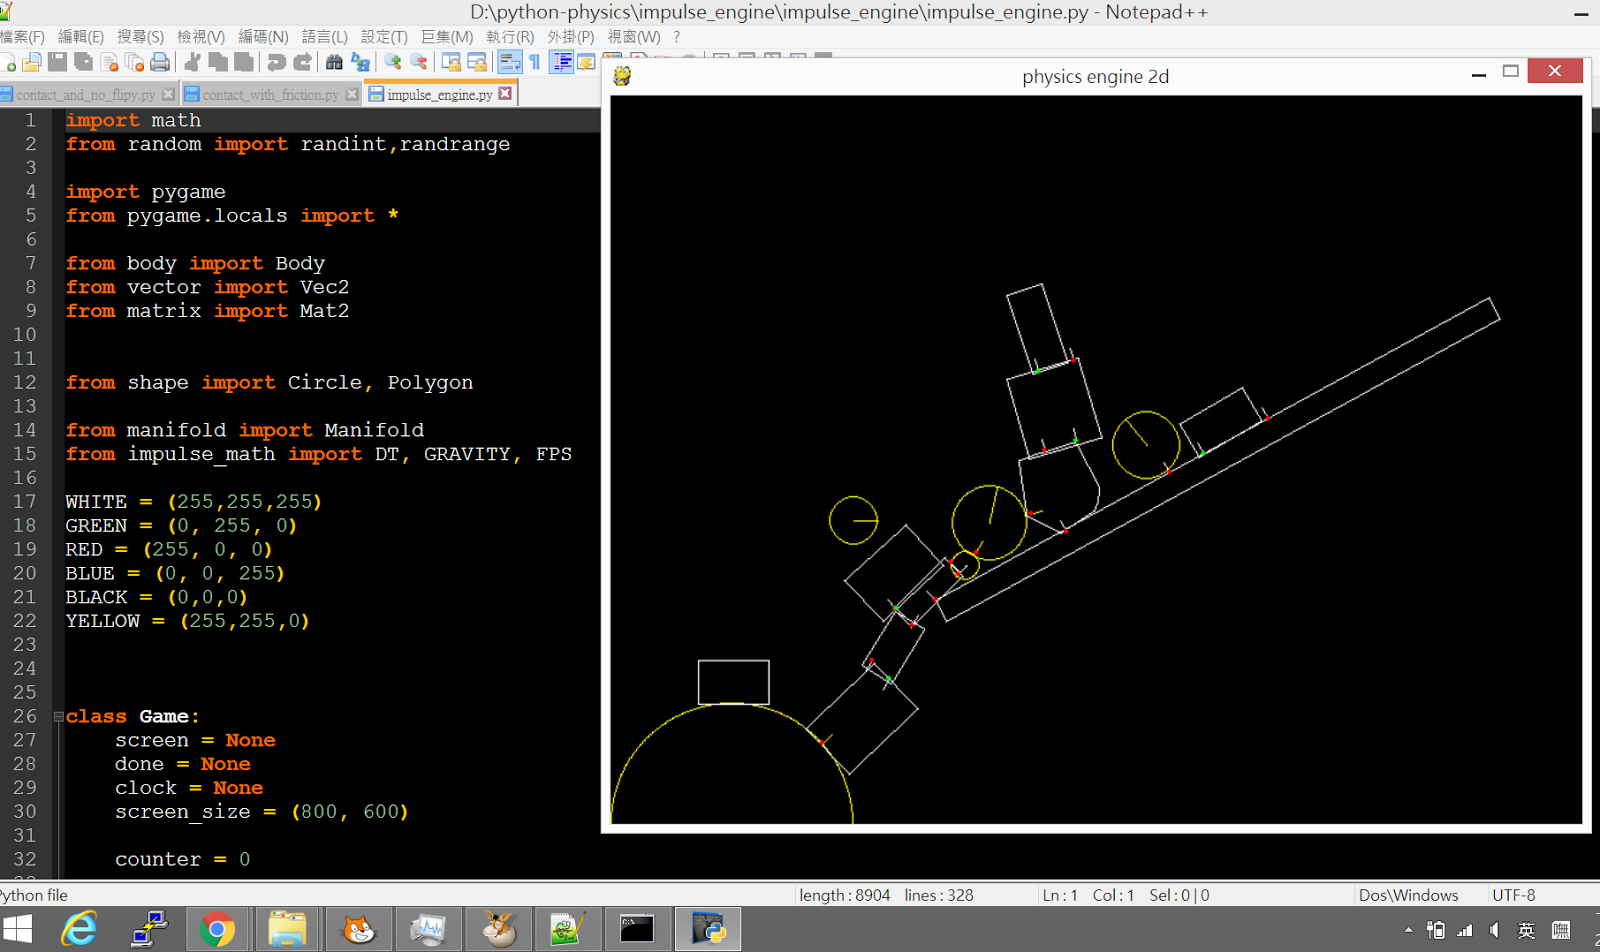Switch to command prompt on taskbar
This screenshot has height=952, width=1600.
coord(637,930)
